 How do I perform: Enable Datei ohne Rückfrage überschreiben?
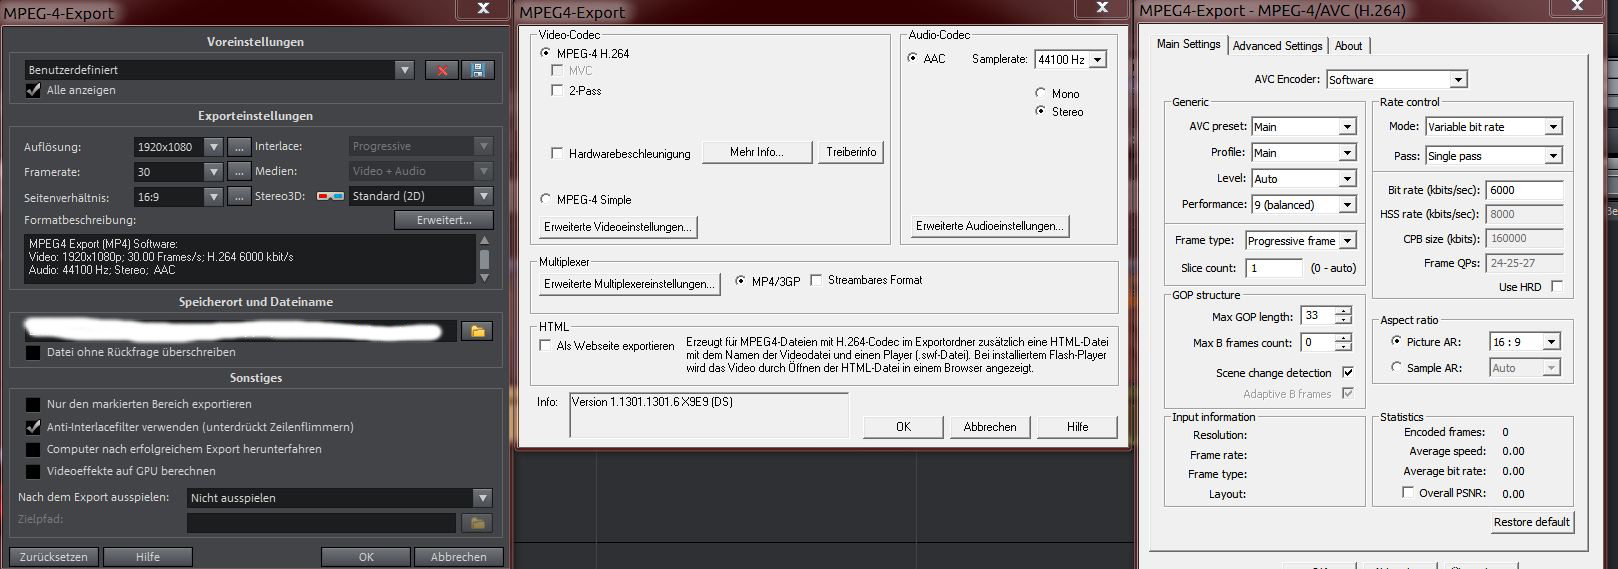pyautogui.click(x=33, y=352)
